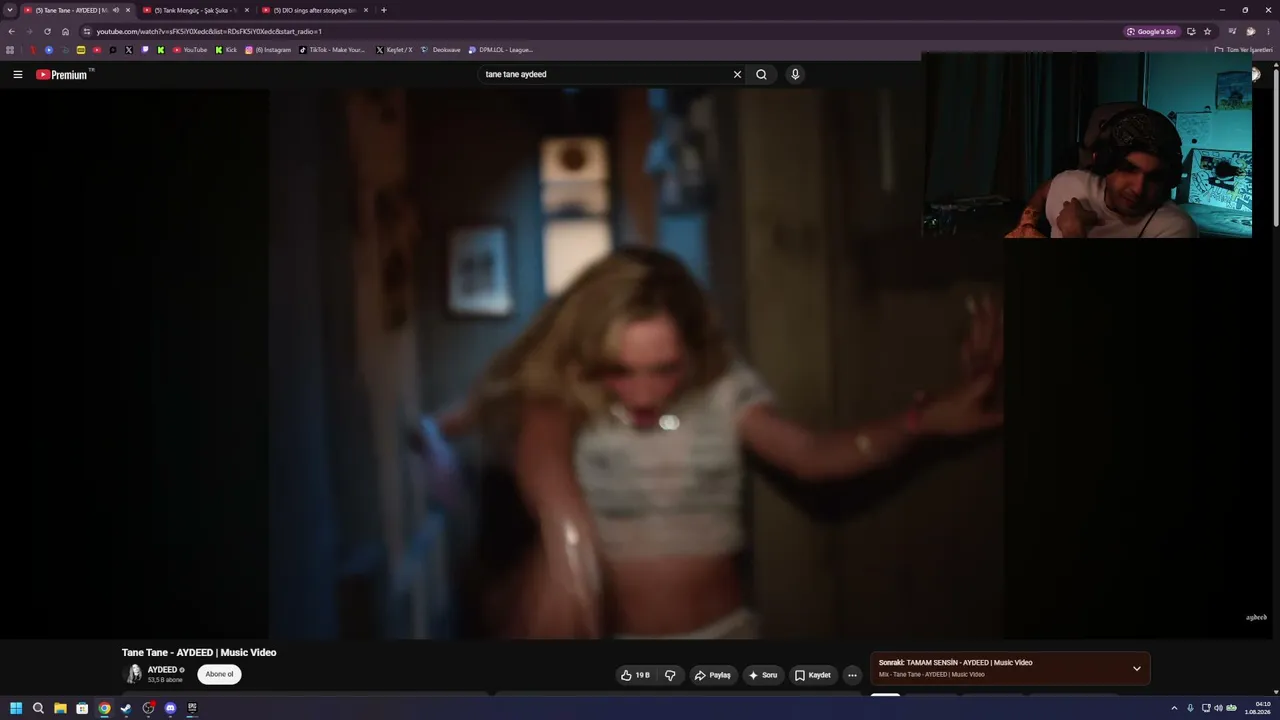
Task: Open Discord from the taskbar
Action: coord(170,708)
